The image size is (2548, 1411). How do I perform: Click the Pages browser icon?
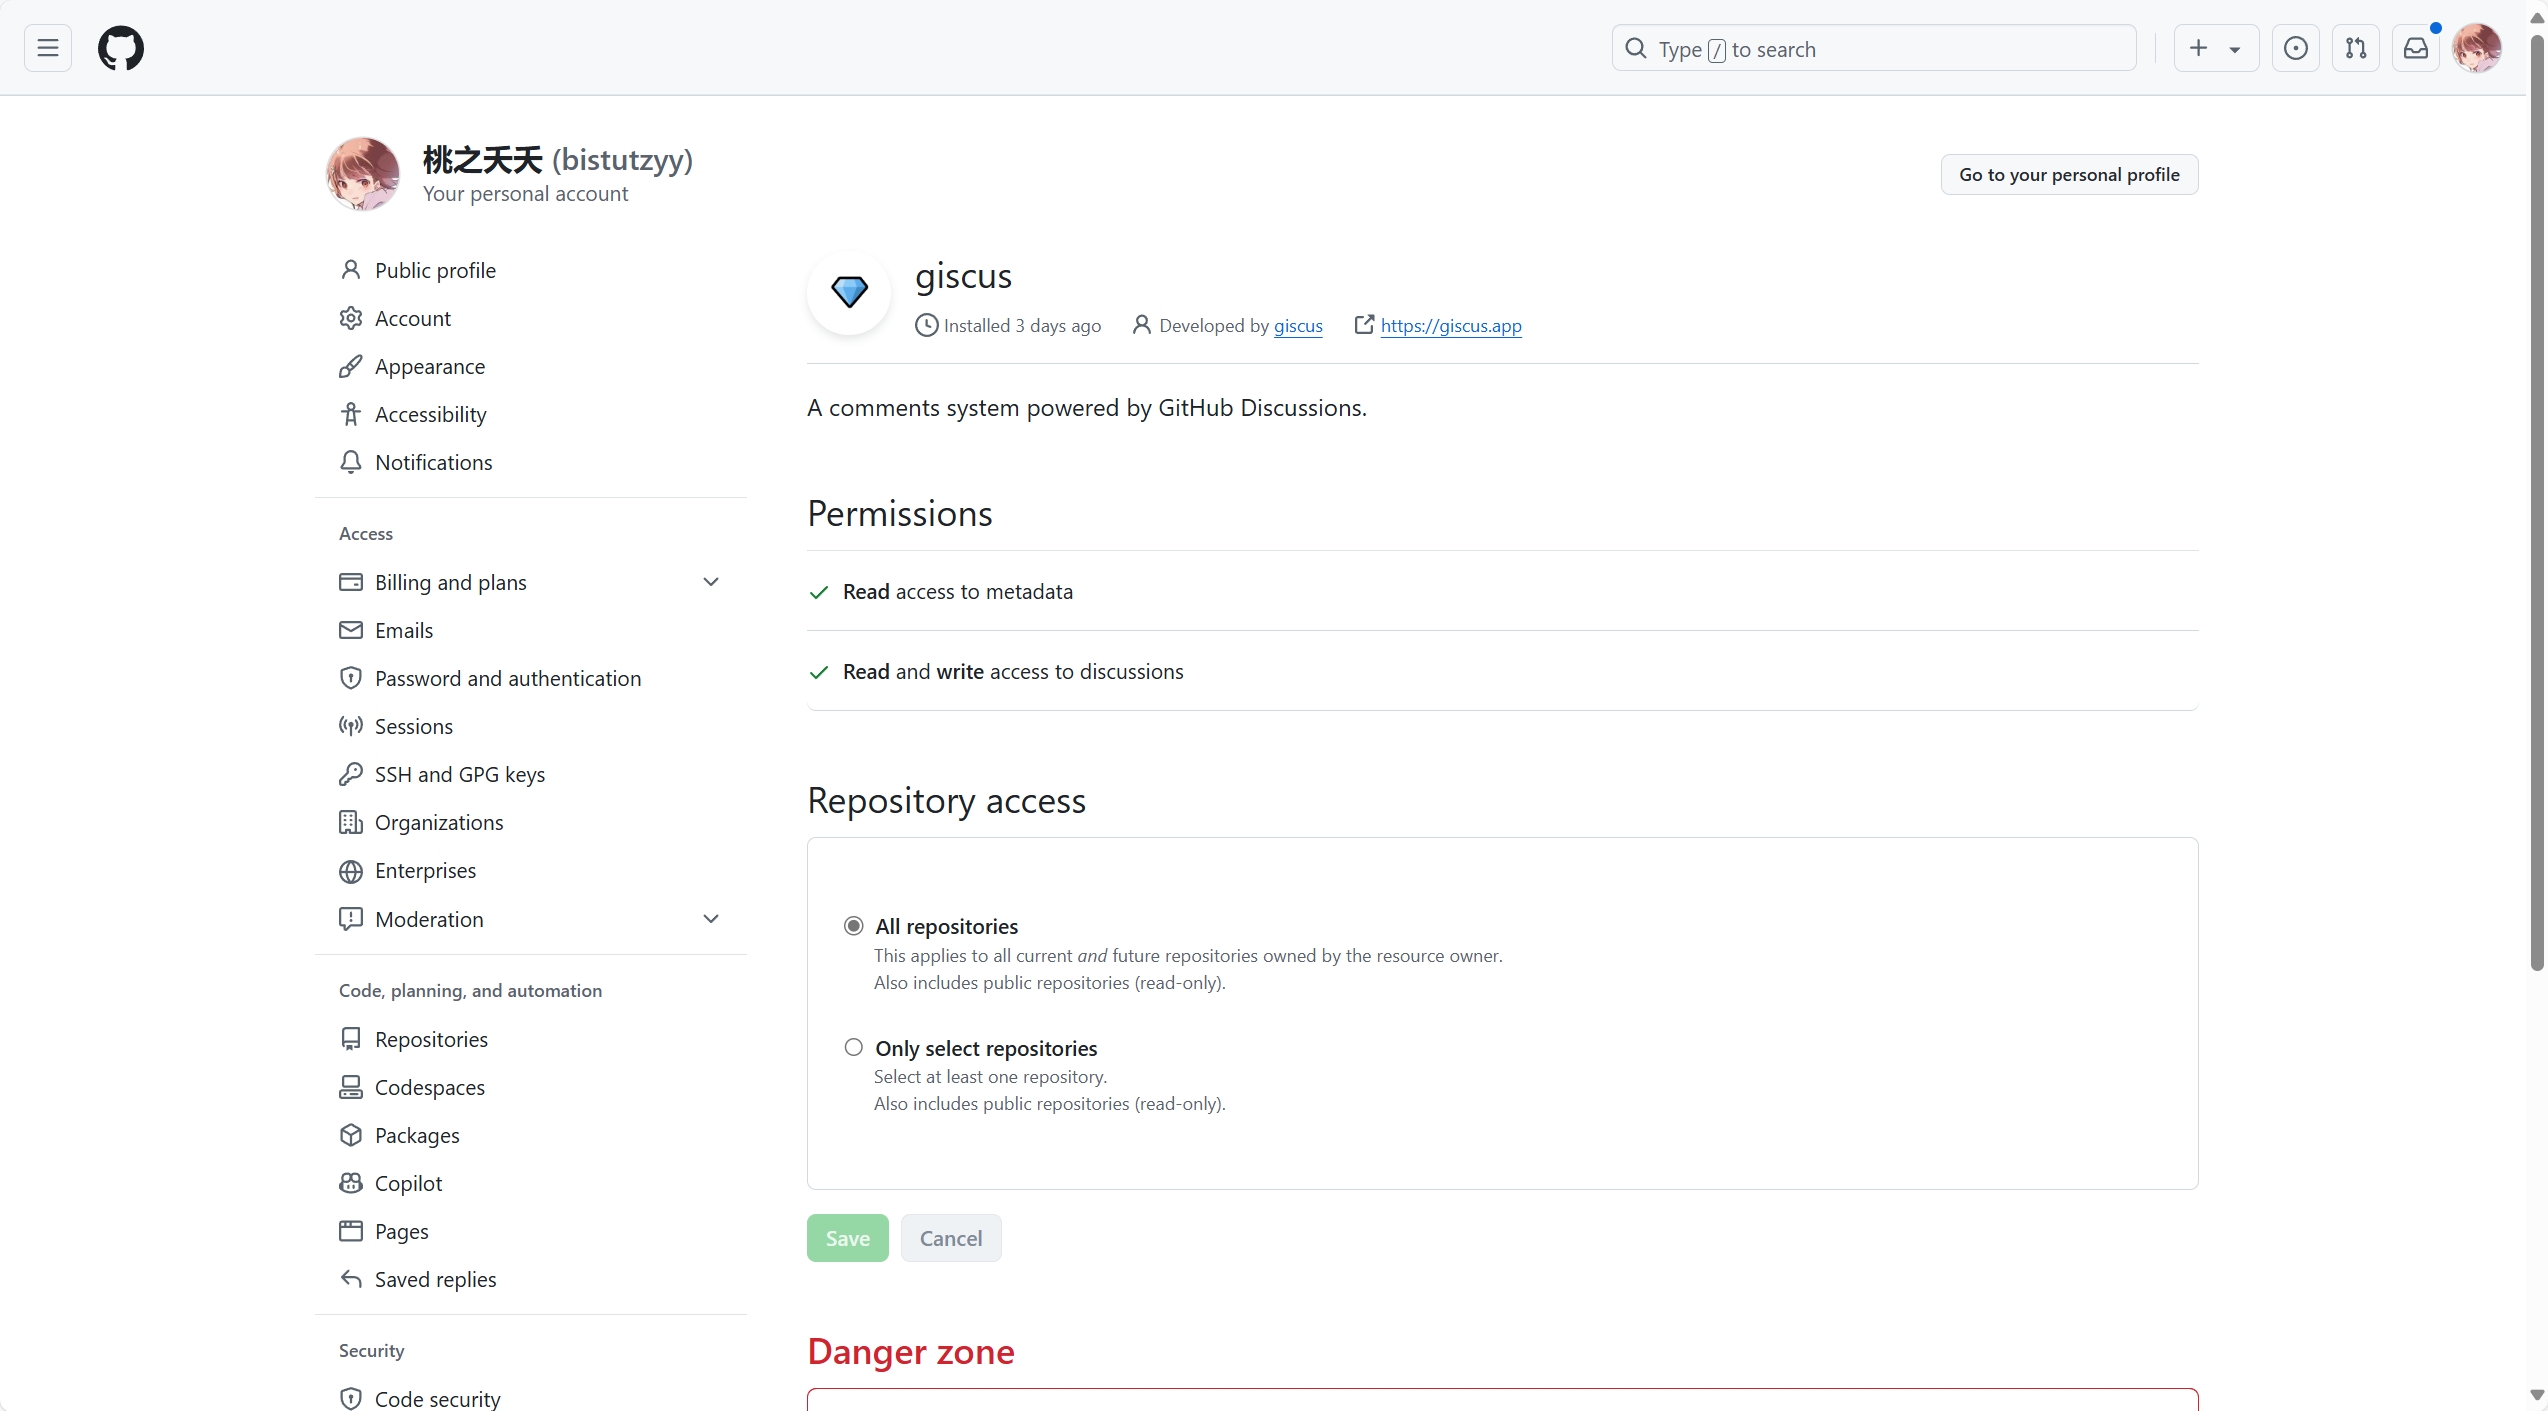(351, 1231)
